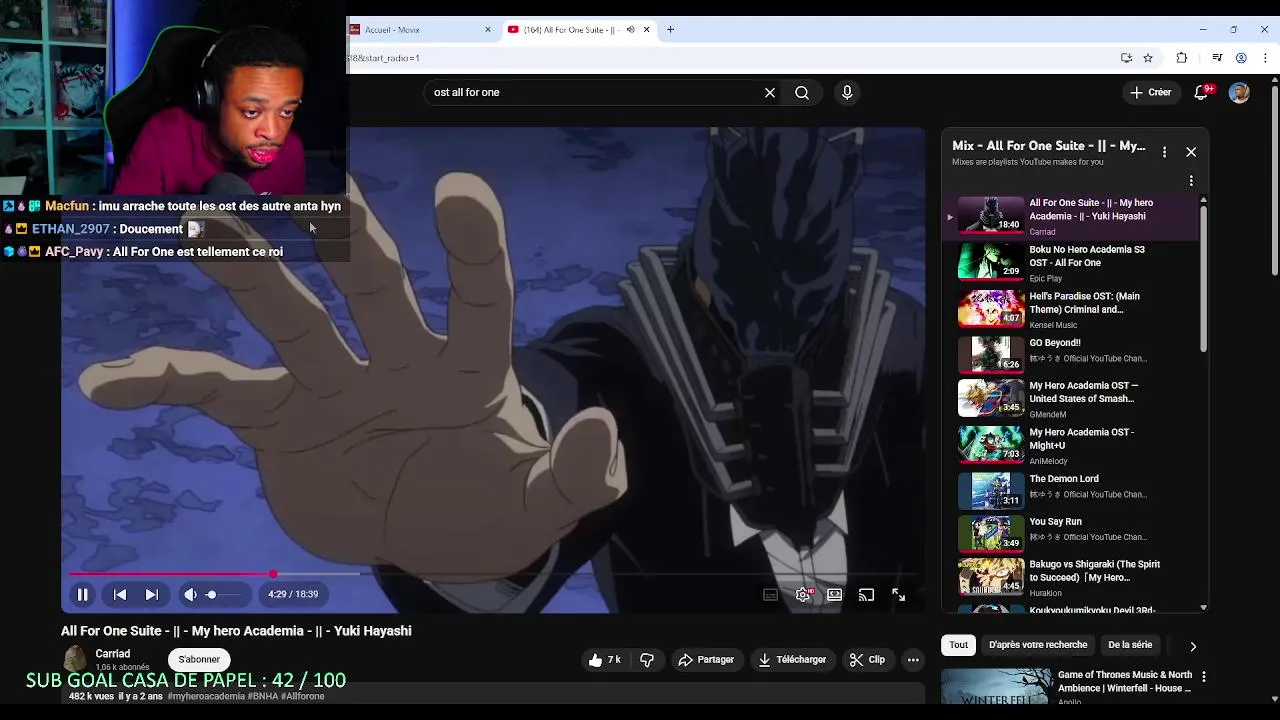Clear the search box text
The height and width of the screenshot is (720, 1280).
(770, 92)
